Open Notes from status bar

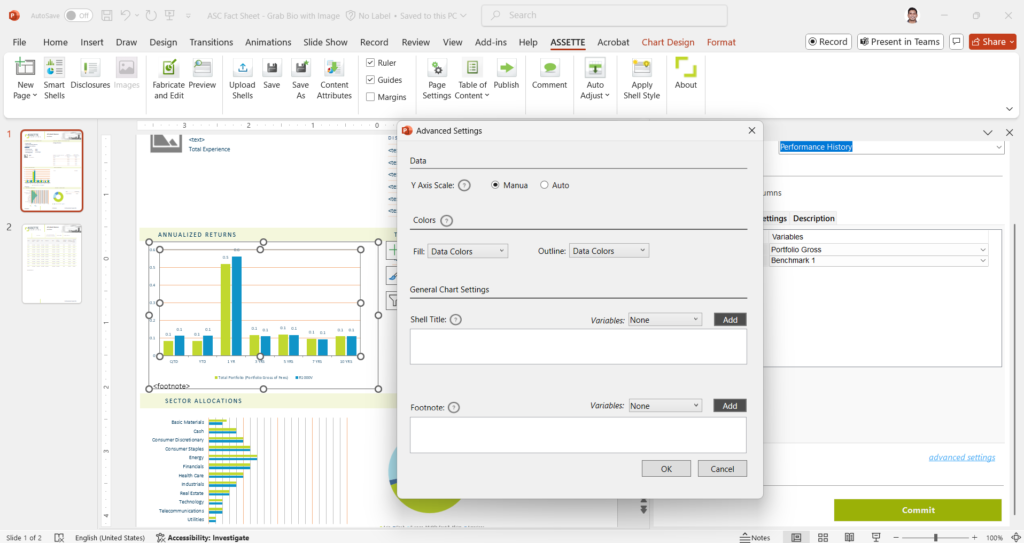755,537
